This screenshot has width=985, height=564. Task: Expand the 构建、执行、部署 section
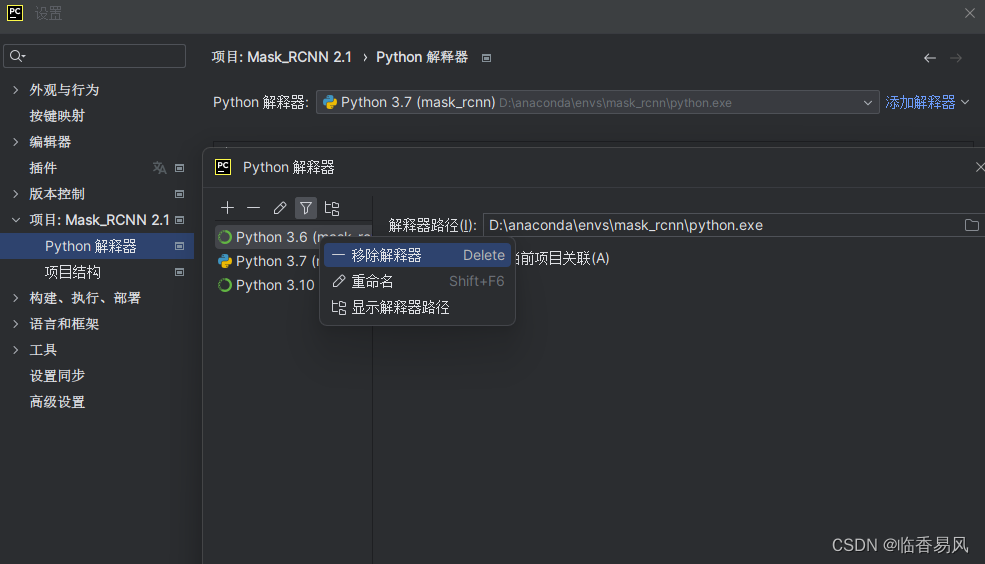click(16, 298)
